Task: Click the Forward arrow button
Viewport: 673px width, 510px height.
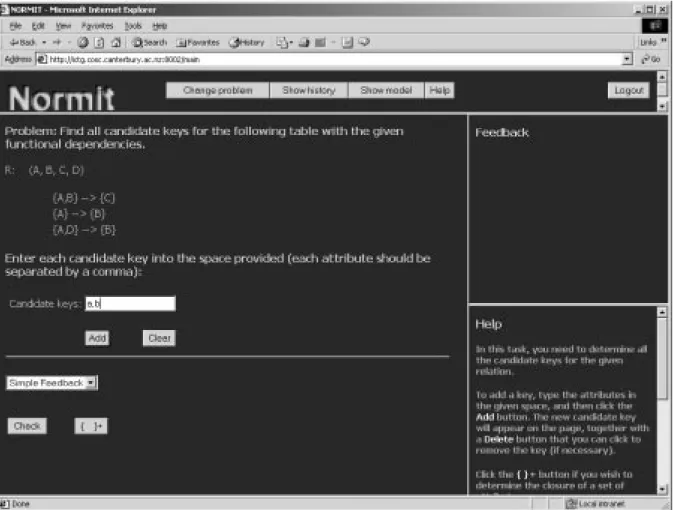Action: click(57, 42)
